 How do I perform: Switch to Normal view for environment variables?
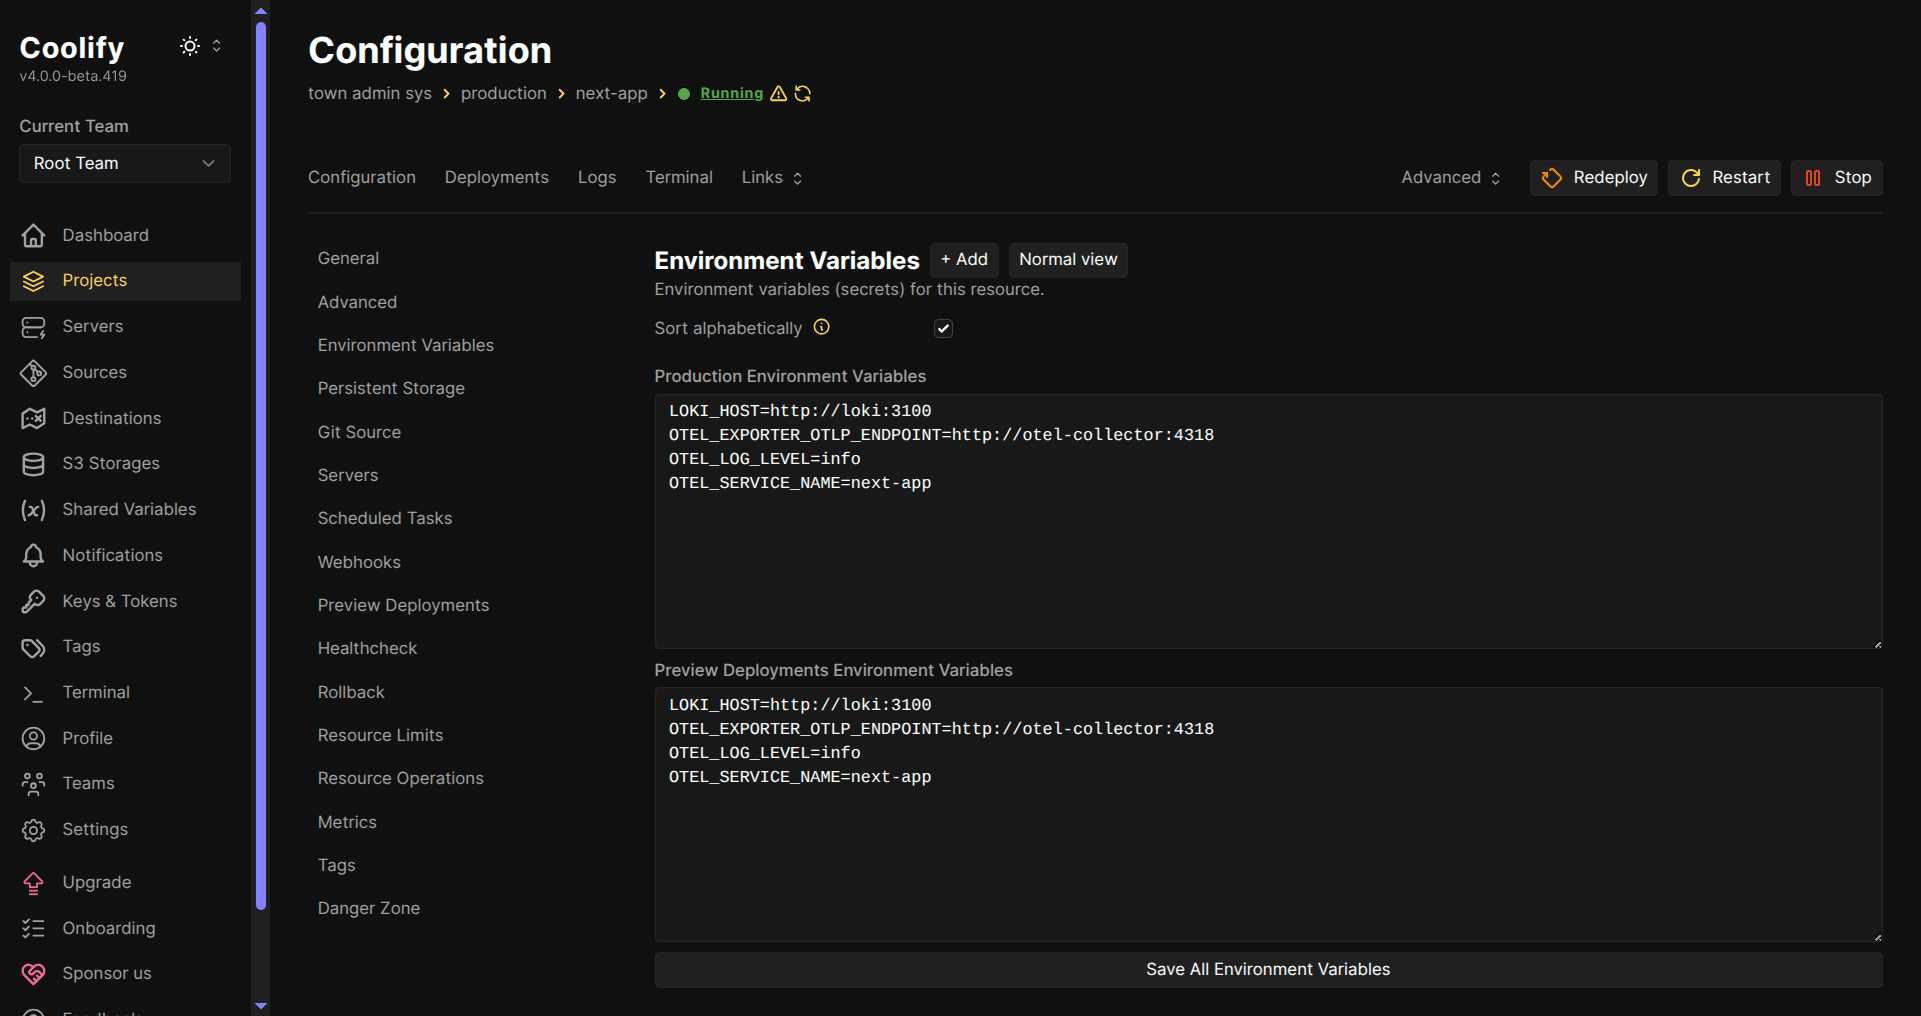[1068, 259]
